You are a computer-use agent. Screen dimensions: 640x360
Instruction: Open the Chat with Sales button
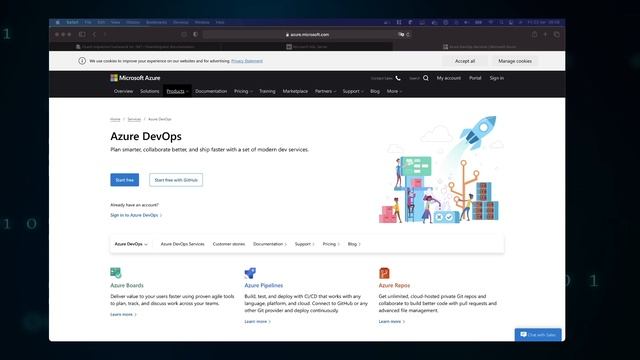pyautogui.click(x=538, y=335)
